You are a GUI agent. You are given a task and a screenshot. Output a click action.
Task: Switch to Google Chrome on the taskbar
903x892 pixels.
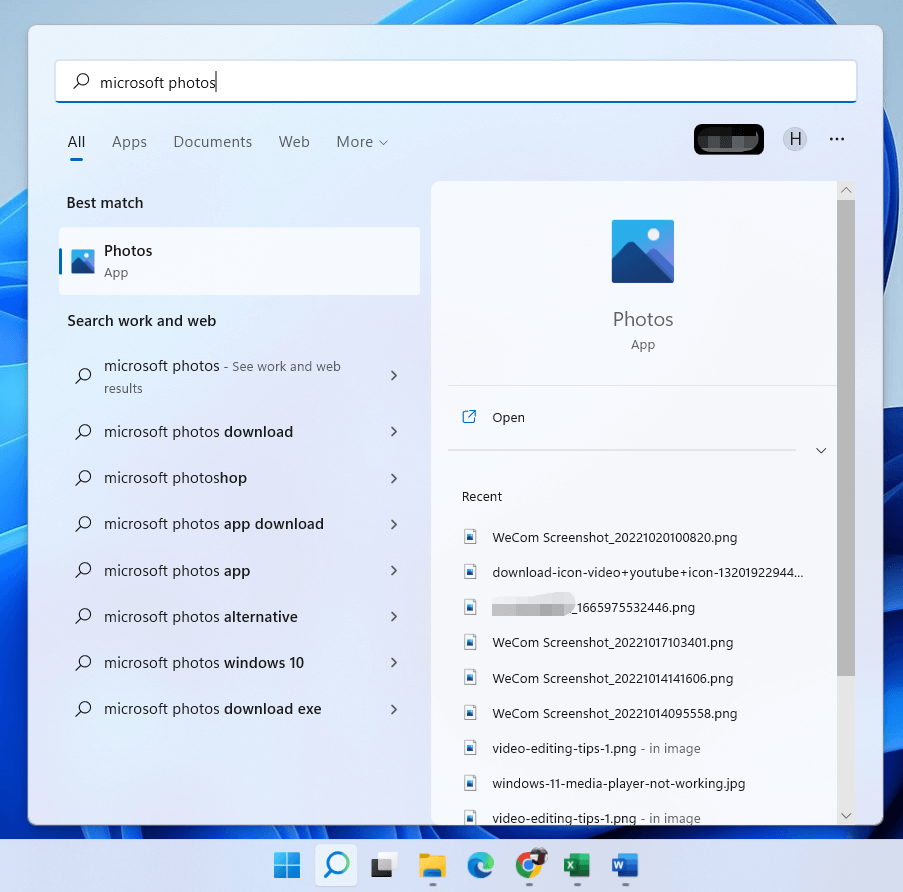click(x=530, y=864)
